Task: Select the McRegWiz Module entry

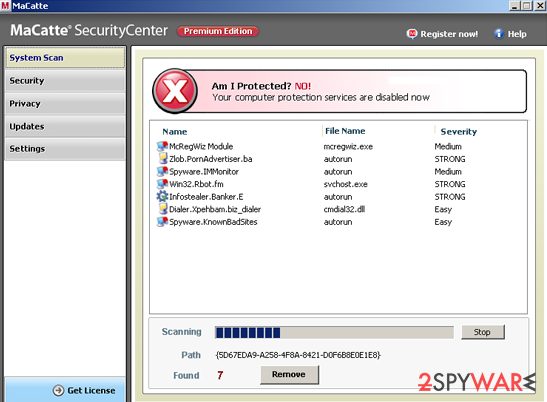Action: tap(201, 146)
